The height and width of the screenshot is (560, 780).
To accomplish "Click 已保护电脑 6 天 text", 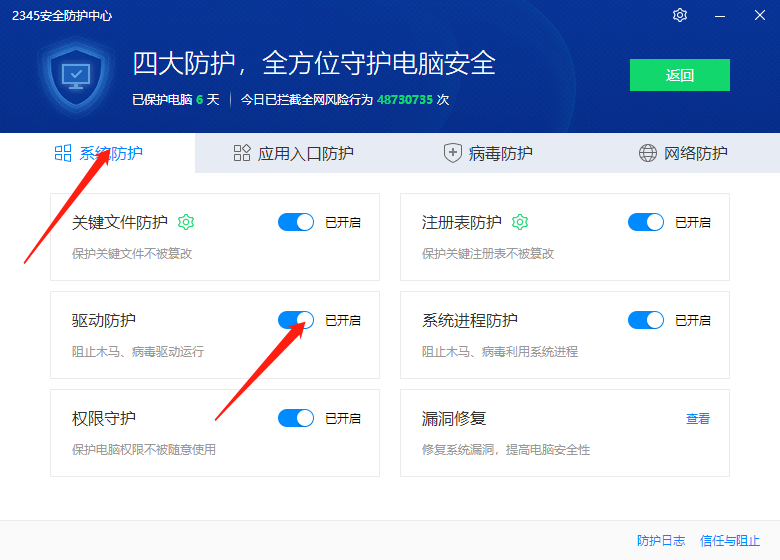I will tap(176, 99).
